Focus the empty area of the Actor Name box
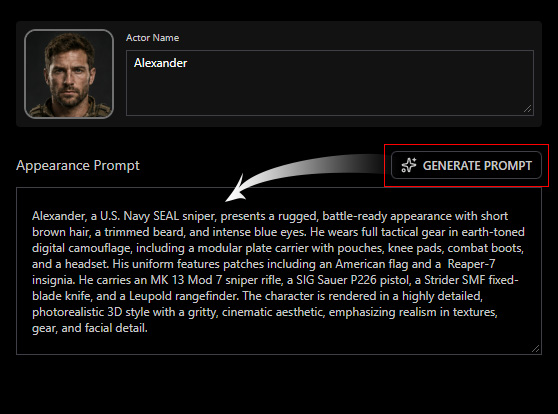 (x=330, y=91)
